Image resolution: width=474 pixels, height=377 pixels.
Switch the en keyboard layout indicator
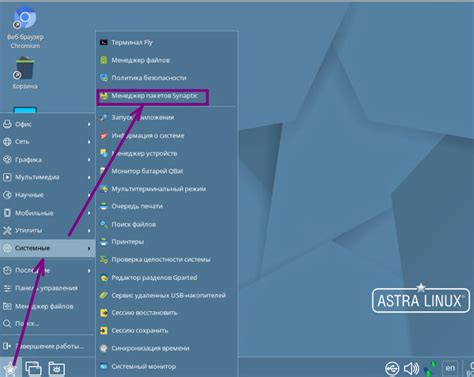click(x=450, y=368)
